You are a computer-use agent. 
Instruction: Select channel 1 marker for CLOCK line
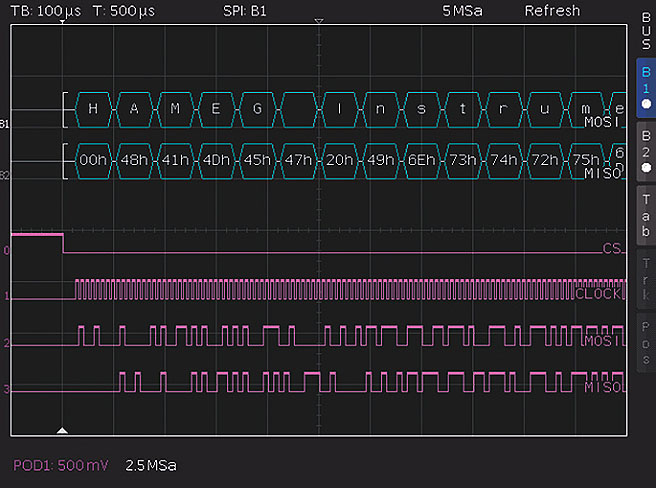point(6,296)
